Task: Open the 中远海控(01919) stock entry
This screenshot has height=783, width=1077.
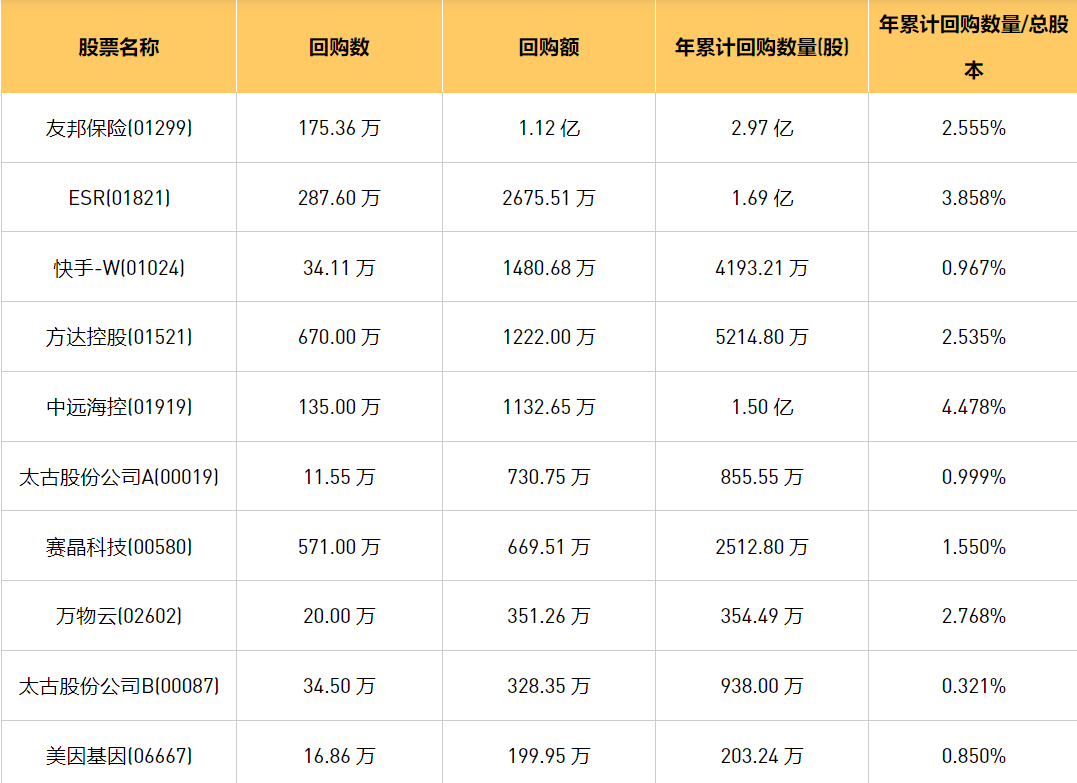Action: tap(118, 407)
